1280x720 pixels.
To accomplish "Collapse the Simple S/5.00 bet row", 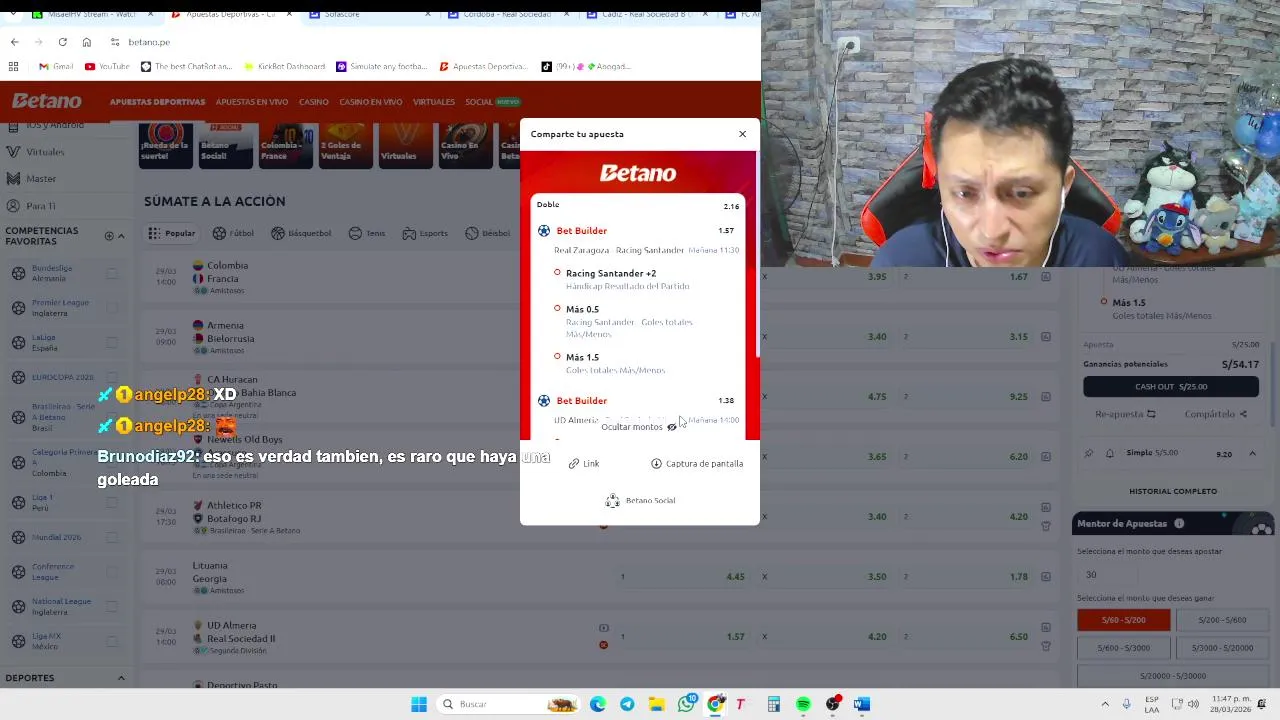I will pyautogui.click(x=1252, y=454).
